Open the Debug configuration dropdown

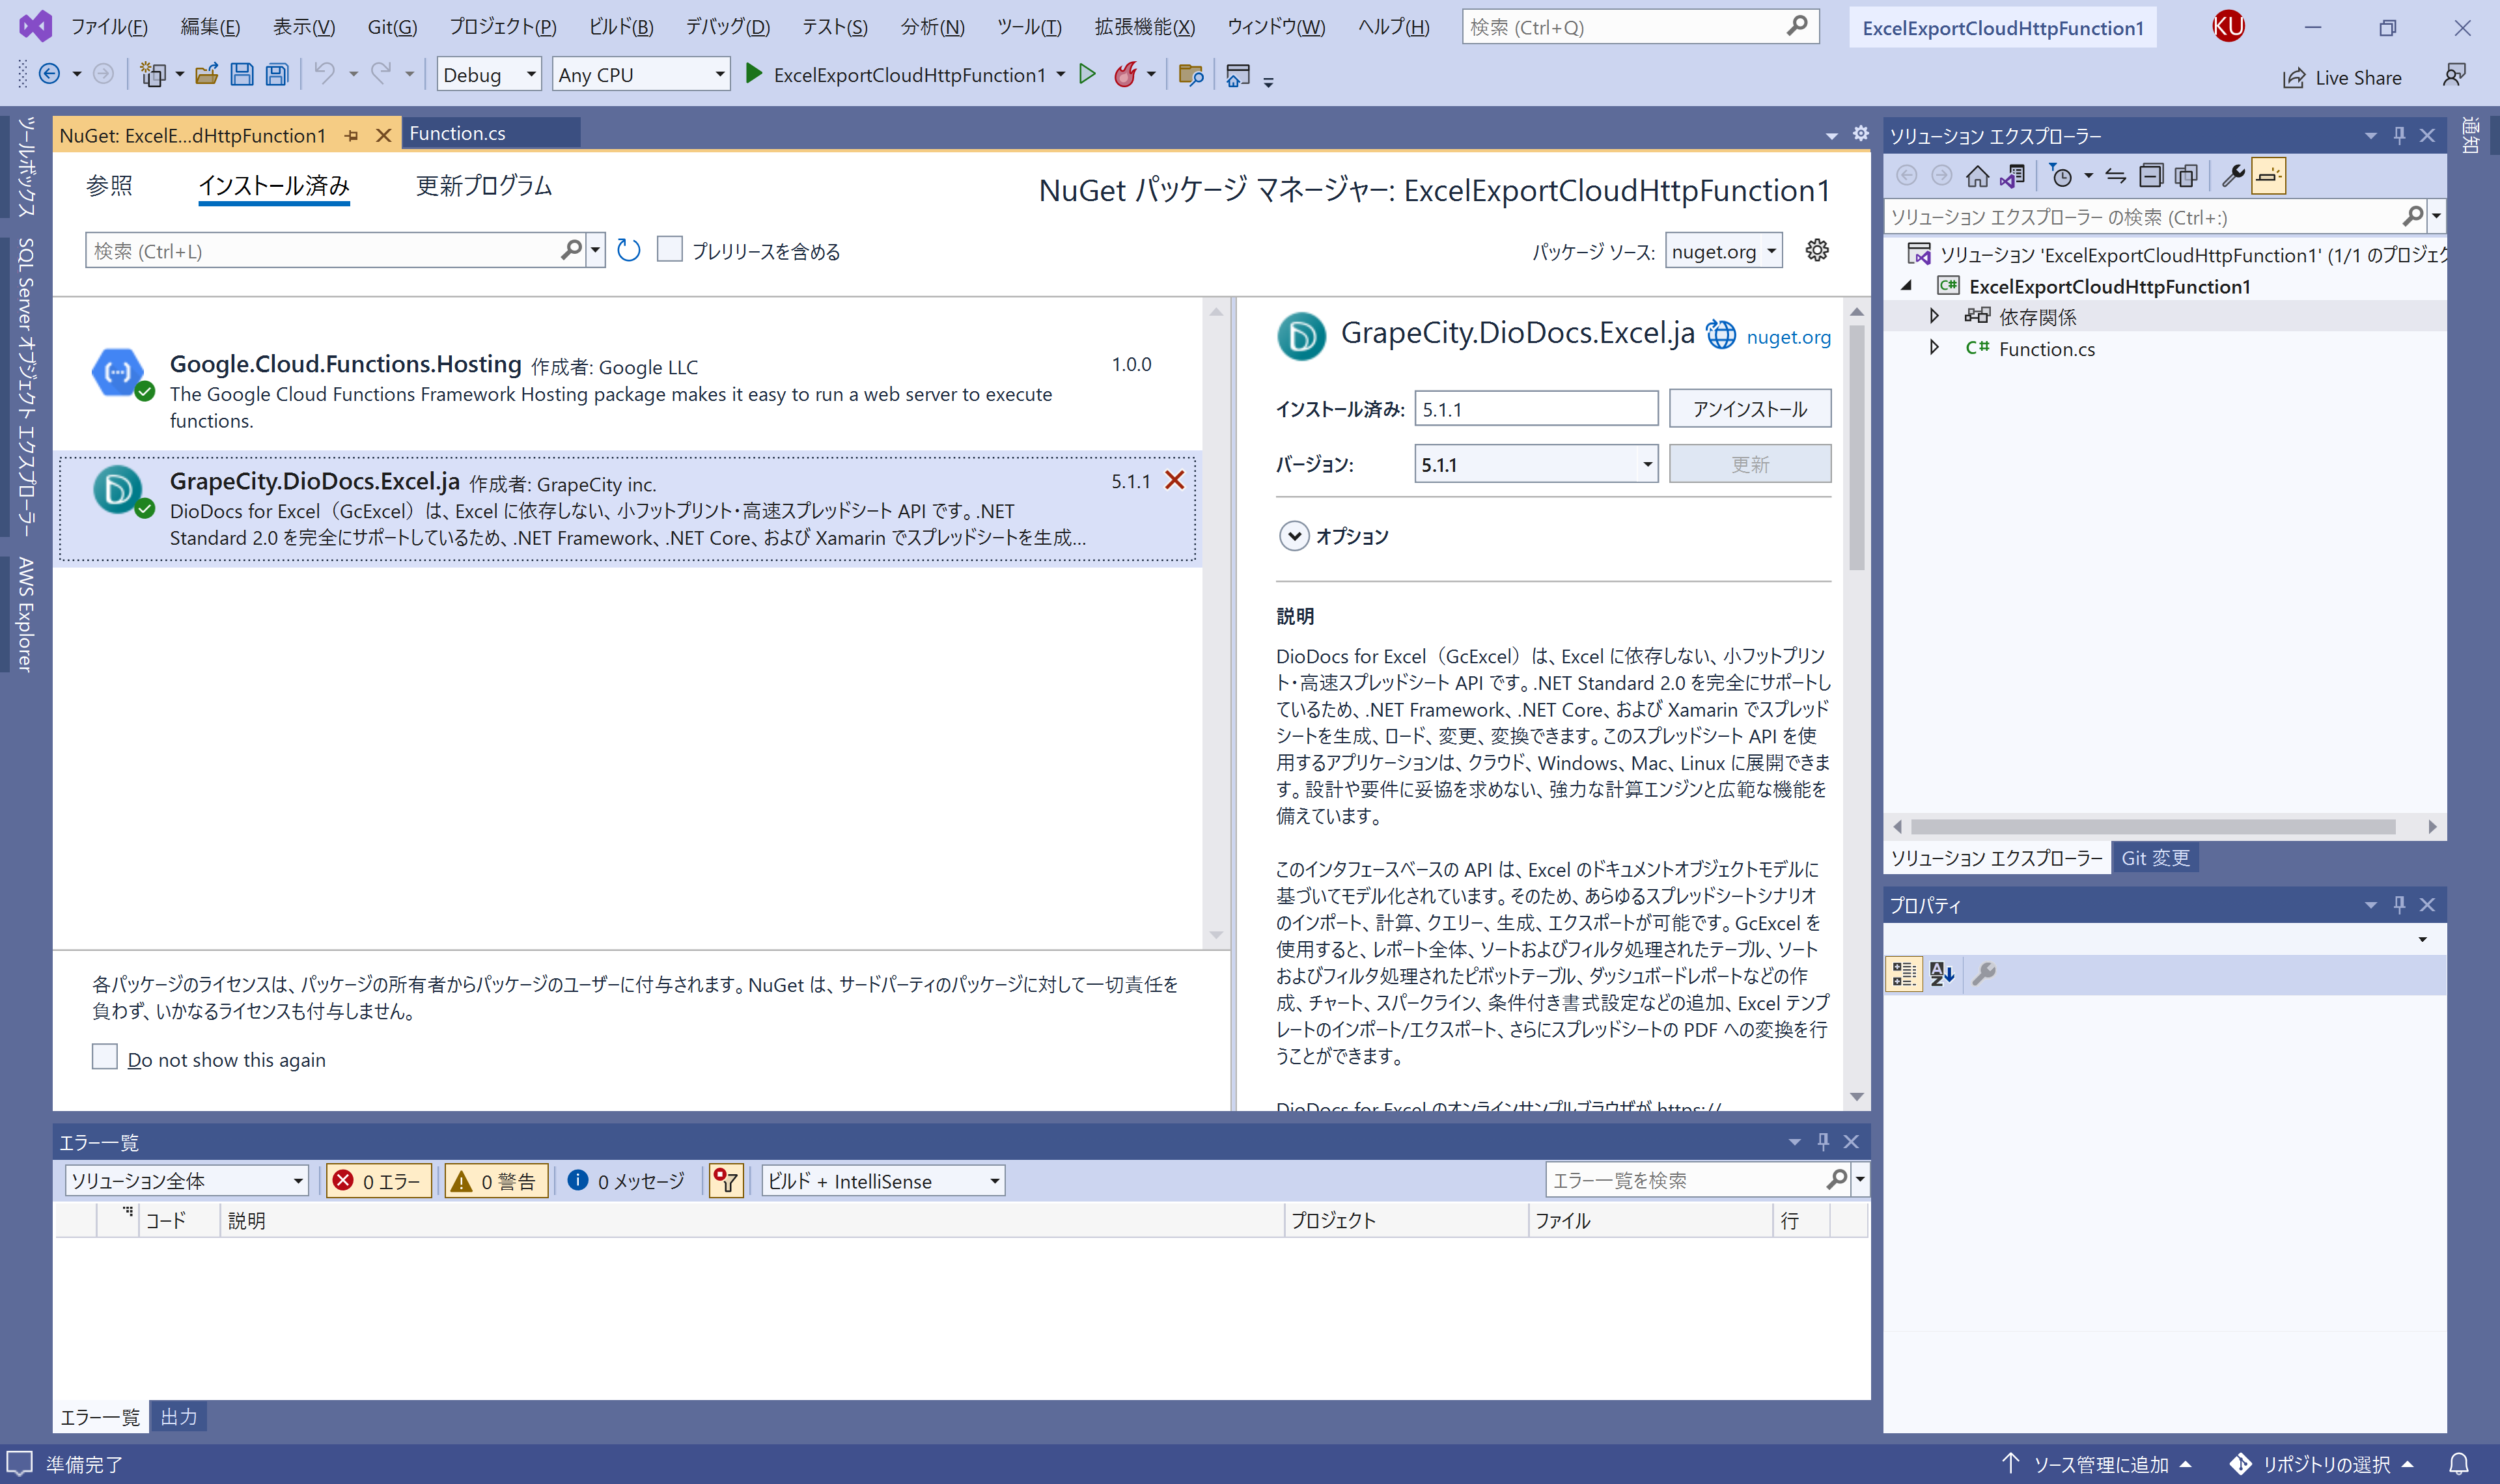489,74
